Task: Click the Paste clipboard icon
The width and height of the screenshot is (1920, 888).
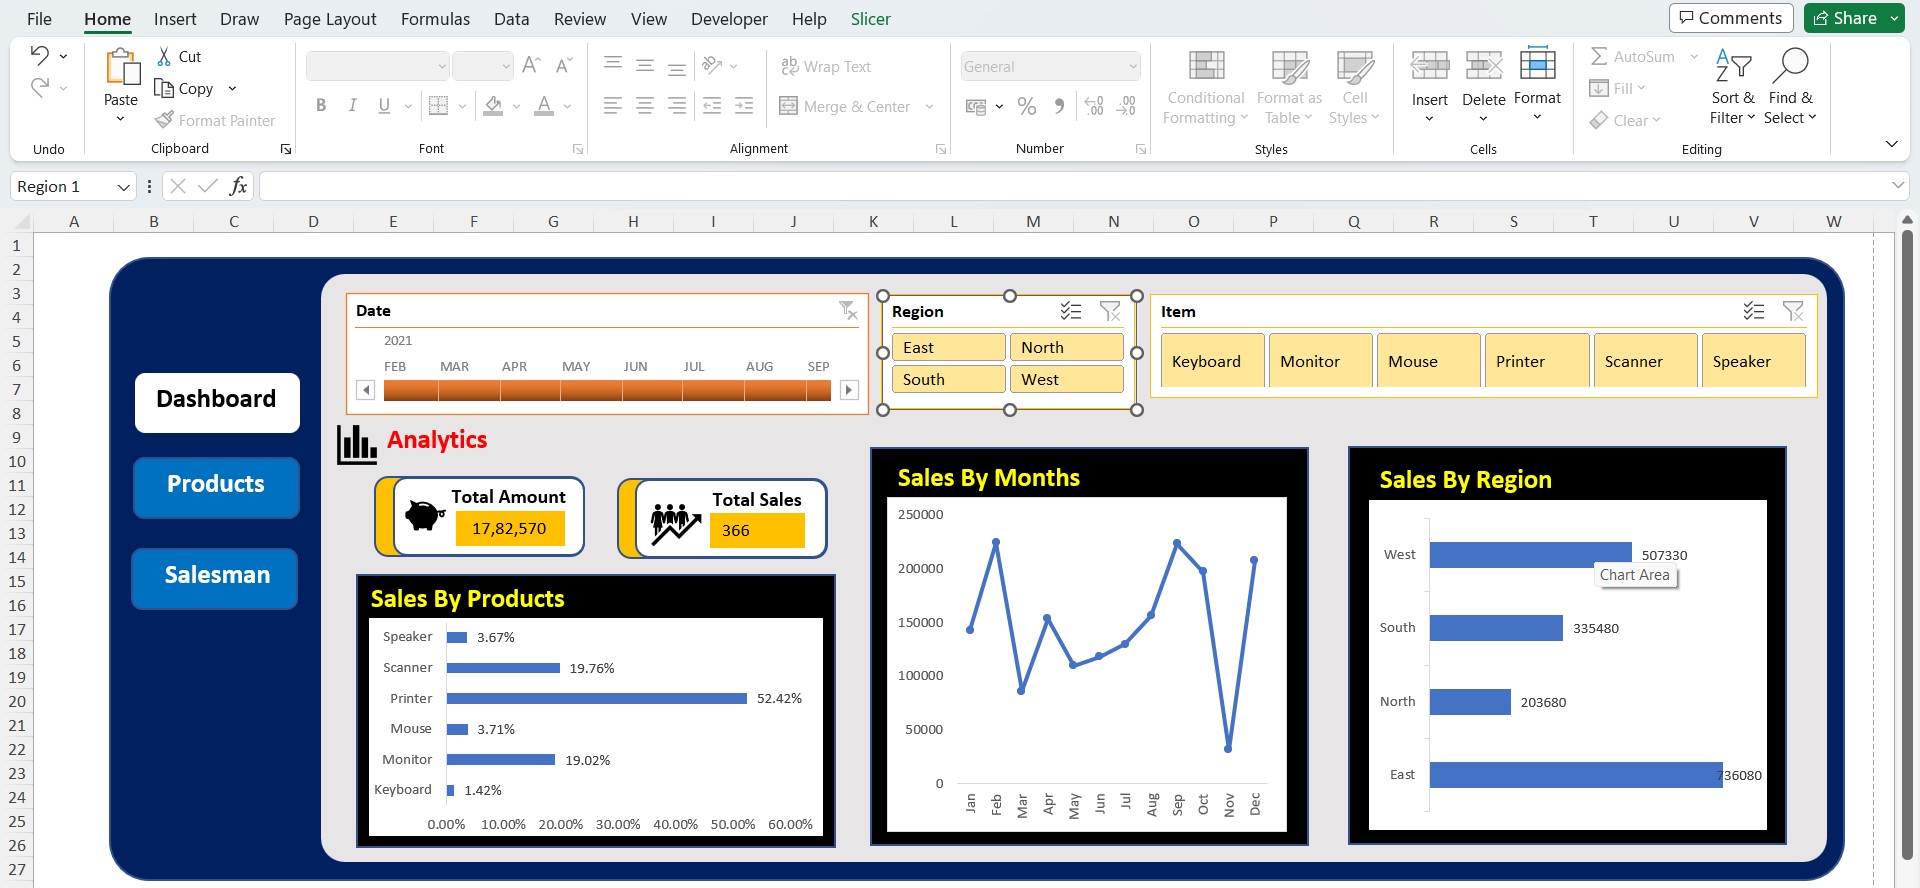Action: point(122,66)
